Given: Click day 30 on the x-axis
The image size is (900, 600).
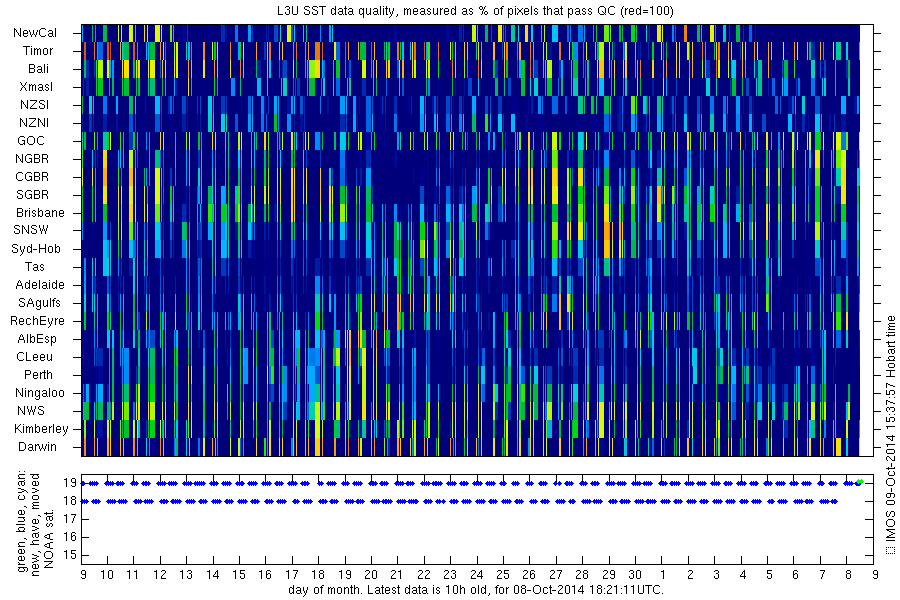Looking at the screenshot, I should (635, 575).
